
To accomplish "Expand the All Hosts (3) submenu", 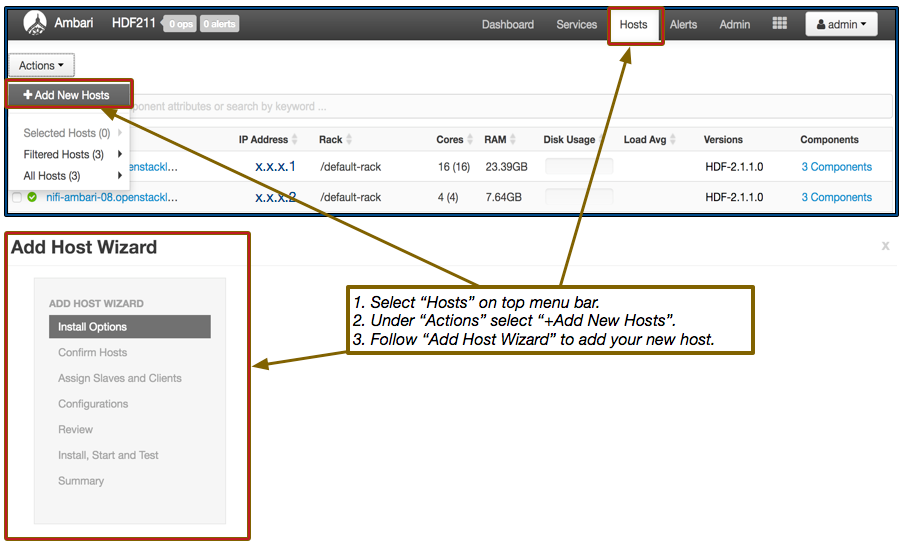I will (x=69, y=176).
